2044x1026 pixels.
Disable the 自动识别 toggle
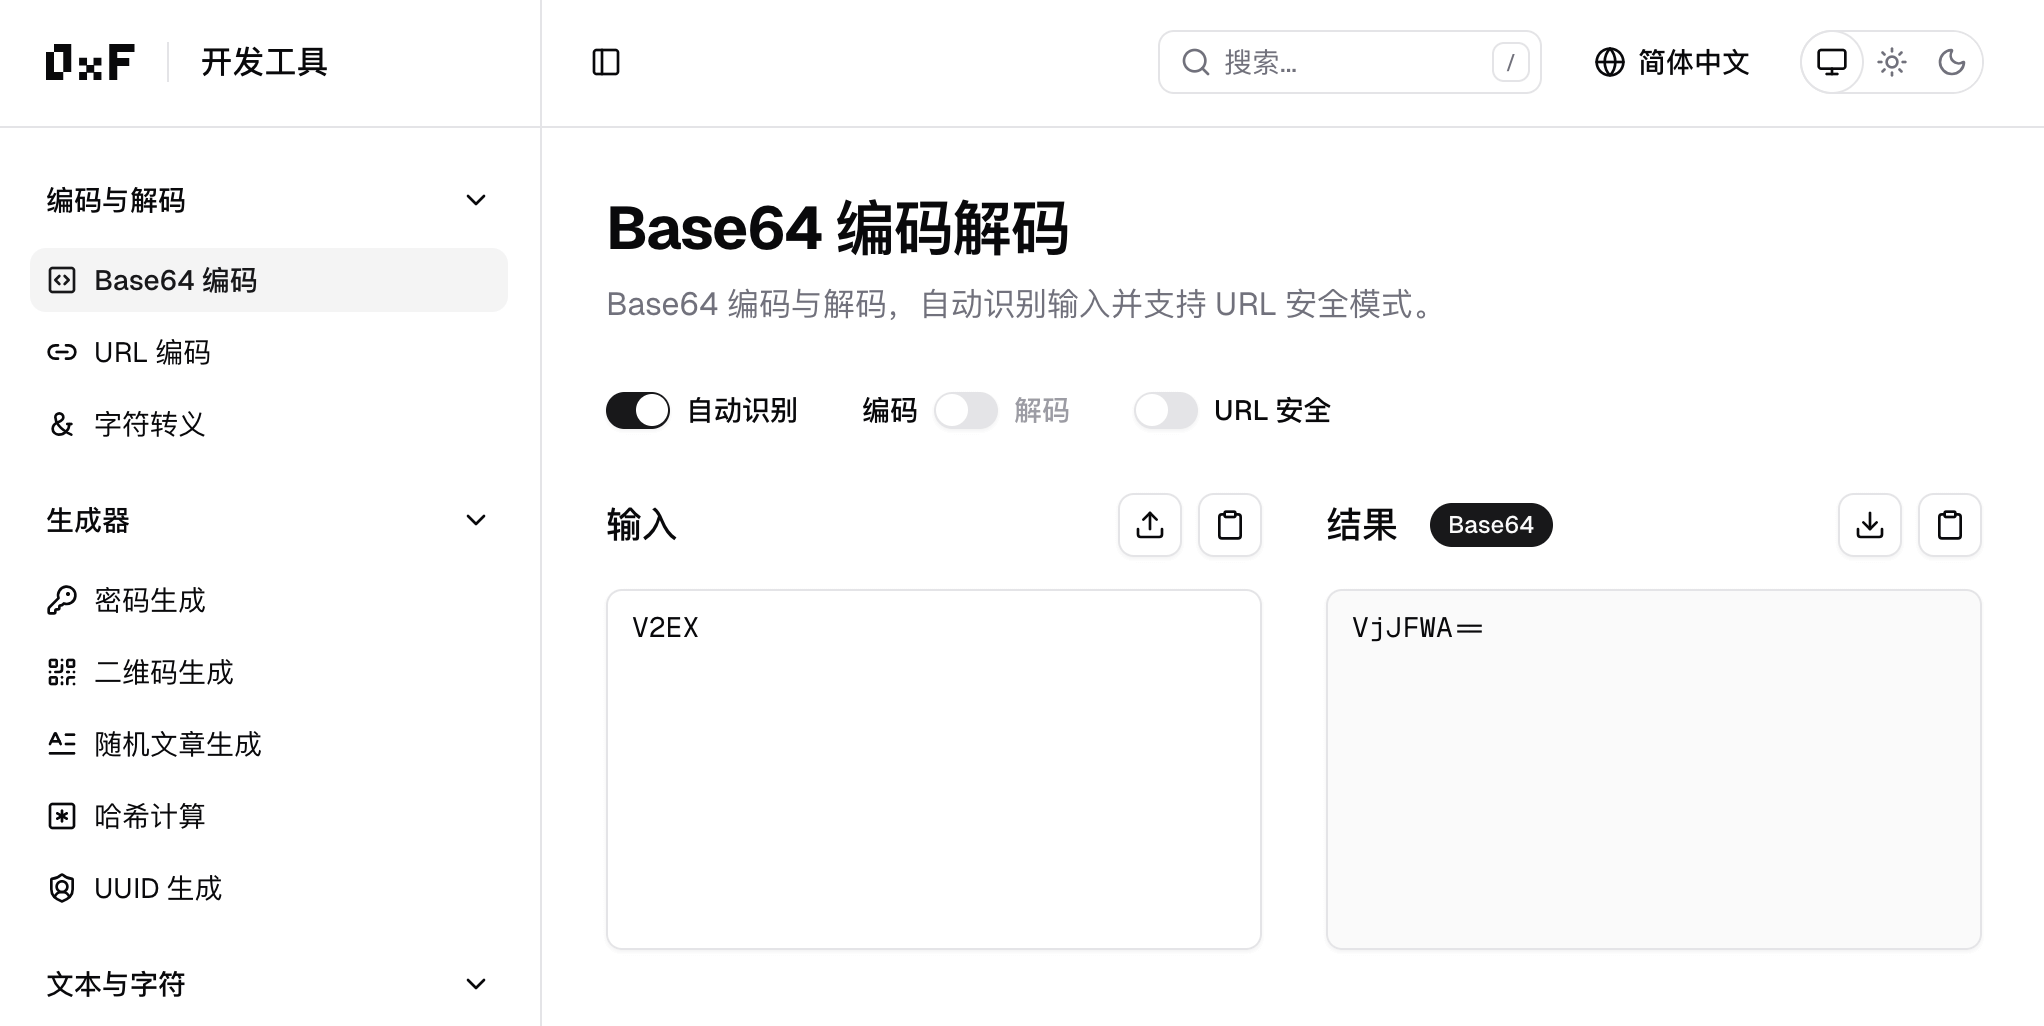638,410
